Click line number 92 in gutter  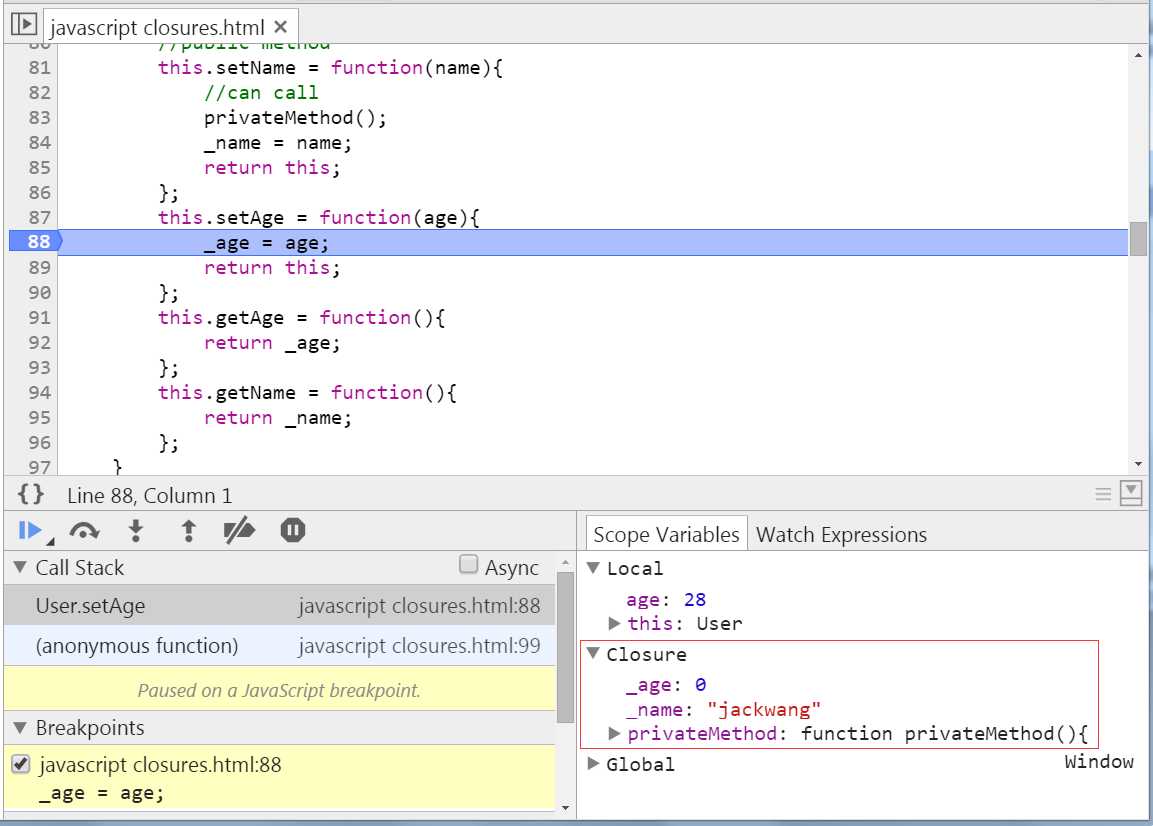(x=40, y=342)
